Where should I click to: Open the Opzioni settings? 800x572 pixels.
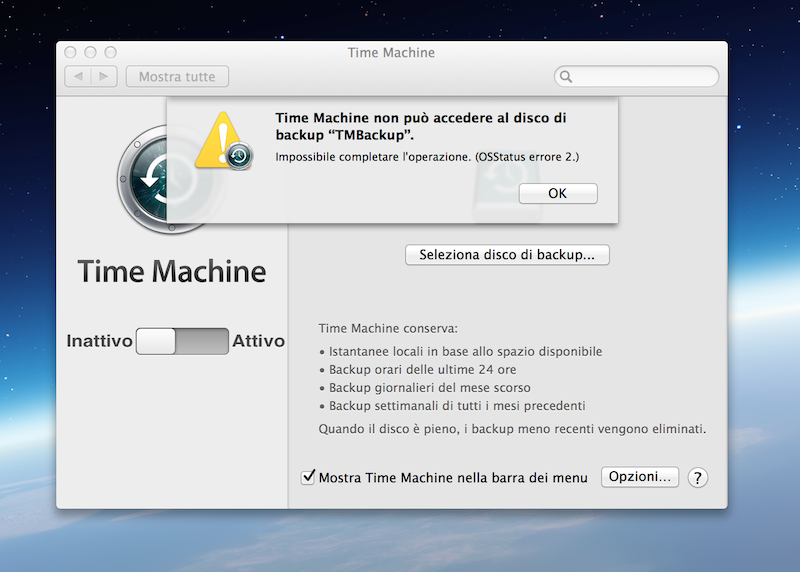coord(640,477)
